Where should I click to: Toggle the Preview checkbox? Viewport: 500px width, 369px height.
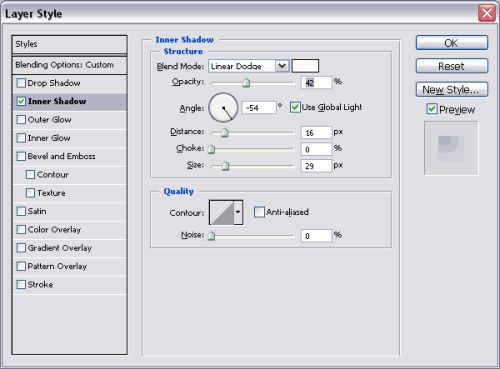click(x=432, y=109)
